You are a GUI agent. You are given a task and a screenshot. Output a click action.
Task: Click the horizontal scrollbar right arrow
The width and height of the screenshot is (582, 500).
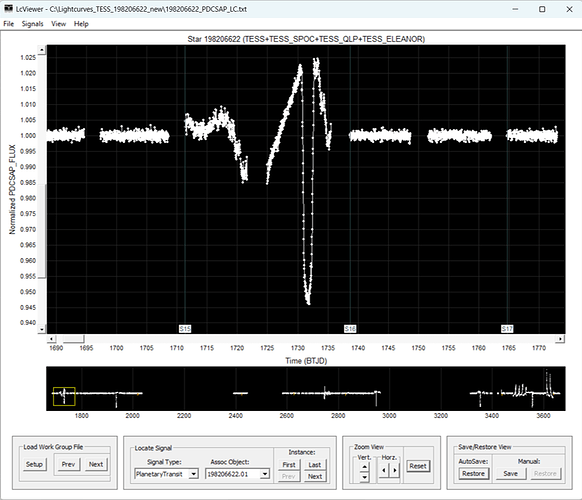(x=560, y=339)
